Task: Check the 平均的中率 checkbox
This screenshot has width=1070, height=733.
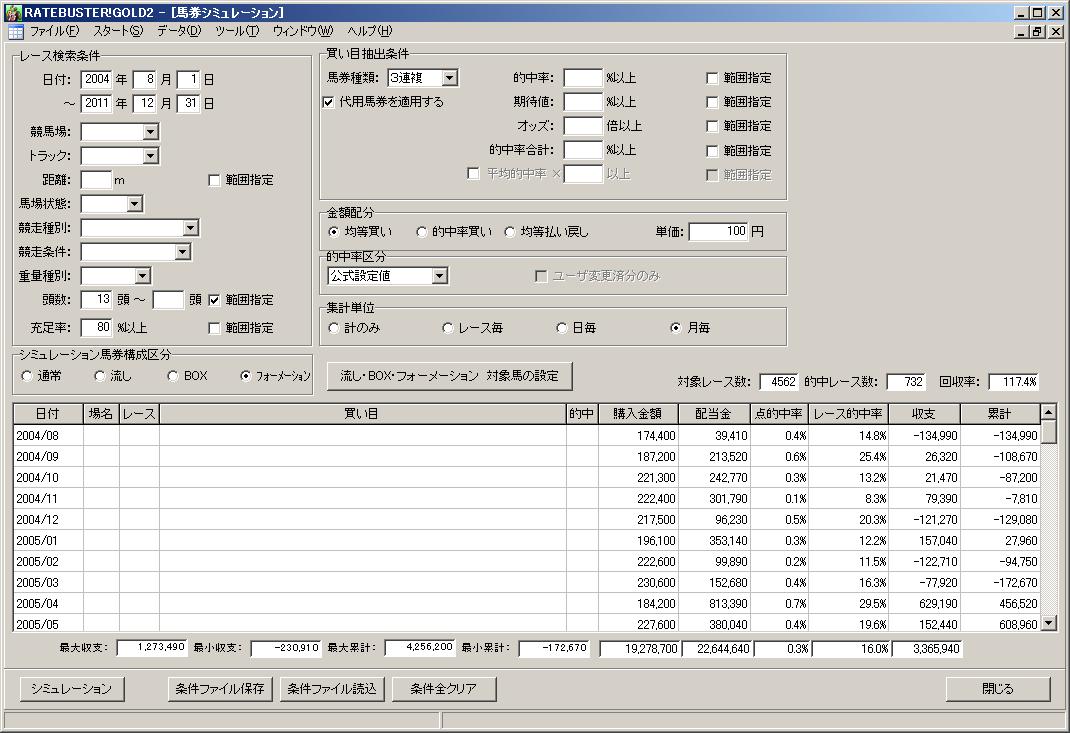Action: click(x=473, y=173)
